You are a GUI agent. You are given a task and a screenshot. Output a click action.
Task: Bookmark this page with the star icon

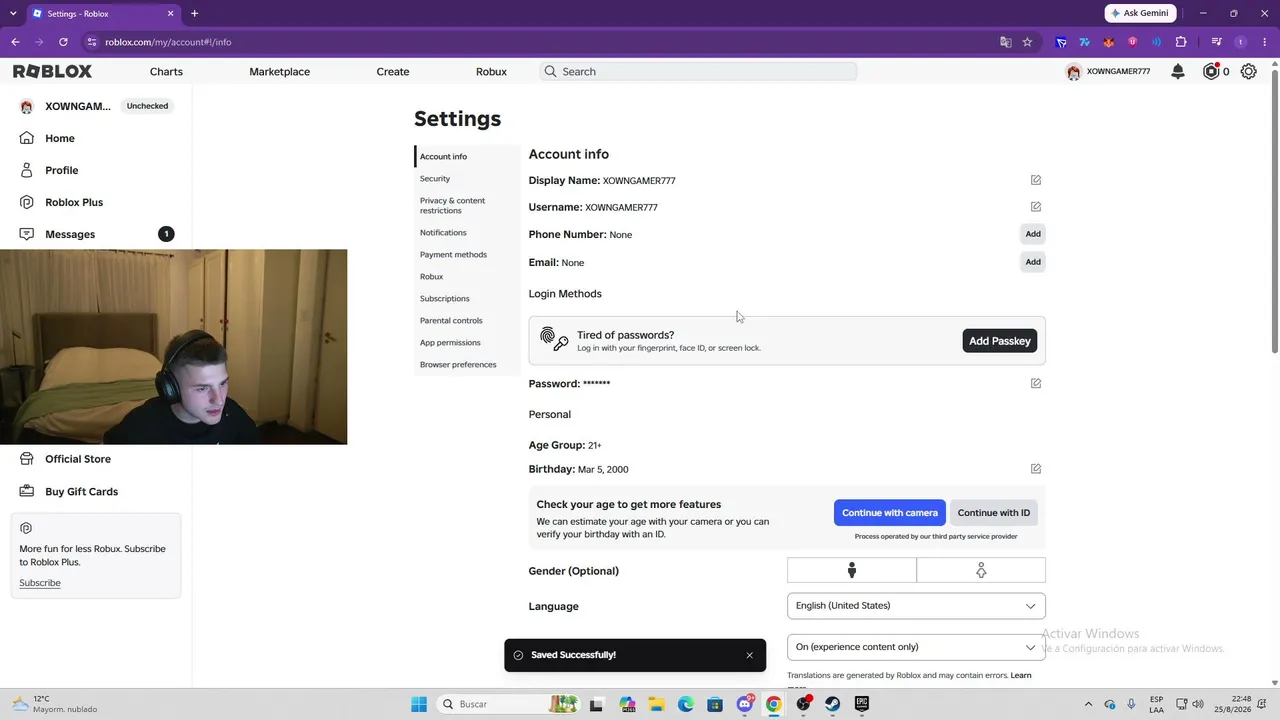tap(1027, 42)
